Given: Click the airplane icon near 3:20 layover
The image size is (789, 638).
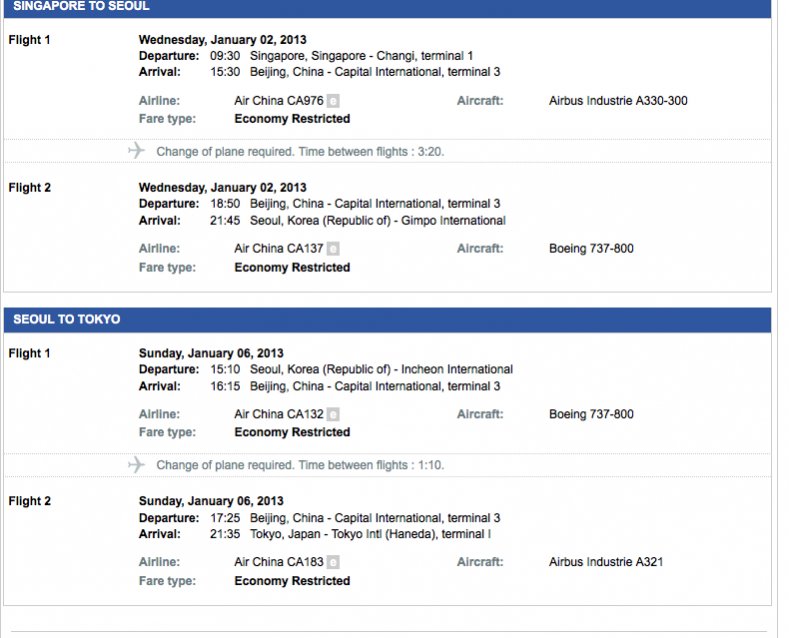Looking at the screenshot, I should tap(136, 150).
